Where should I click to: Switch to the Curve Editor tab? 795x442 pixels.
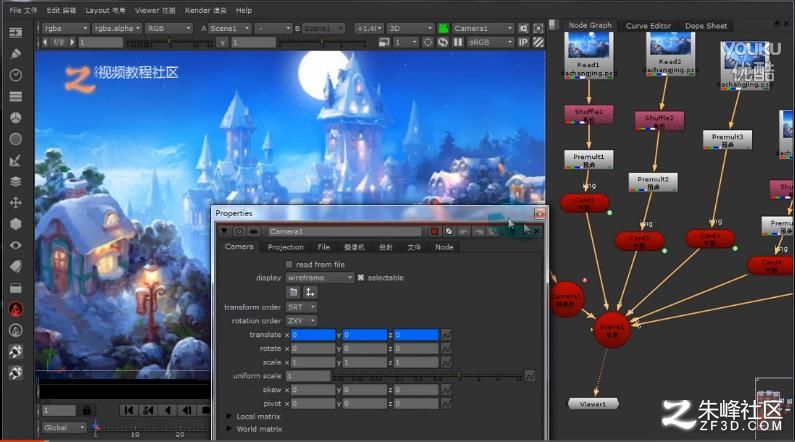648,25
